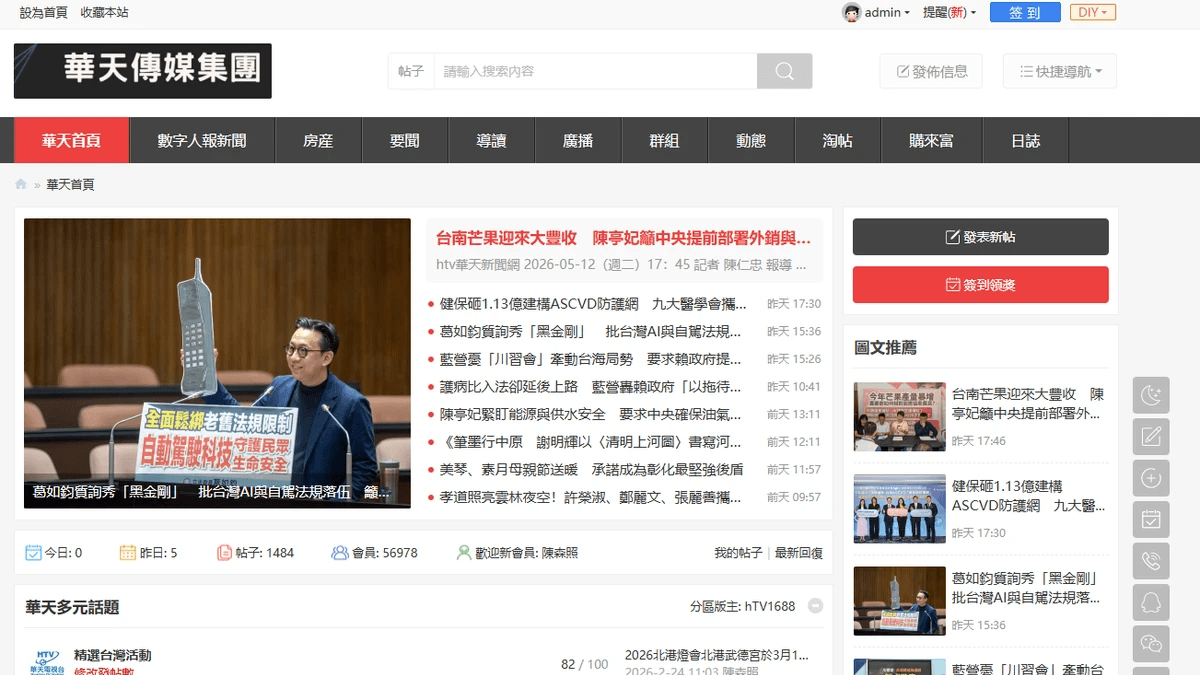Open the 精選台灣活動 forum link
The width and height of the screenshot is (1200, 675).
tap(112, 655)
